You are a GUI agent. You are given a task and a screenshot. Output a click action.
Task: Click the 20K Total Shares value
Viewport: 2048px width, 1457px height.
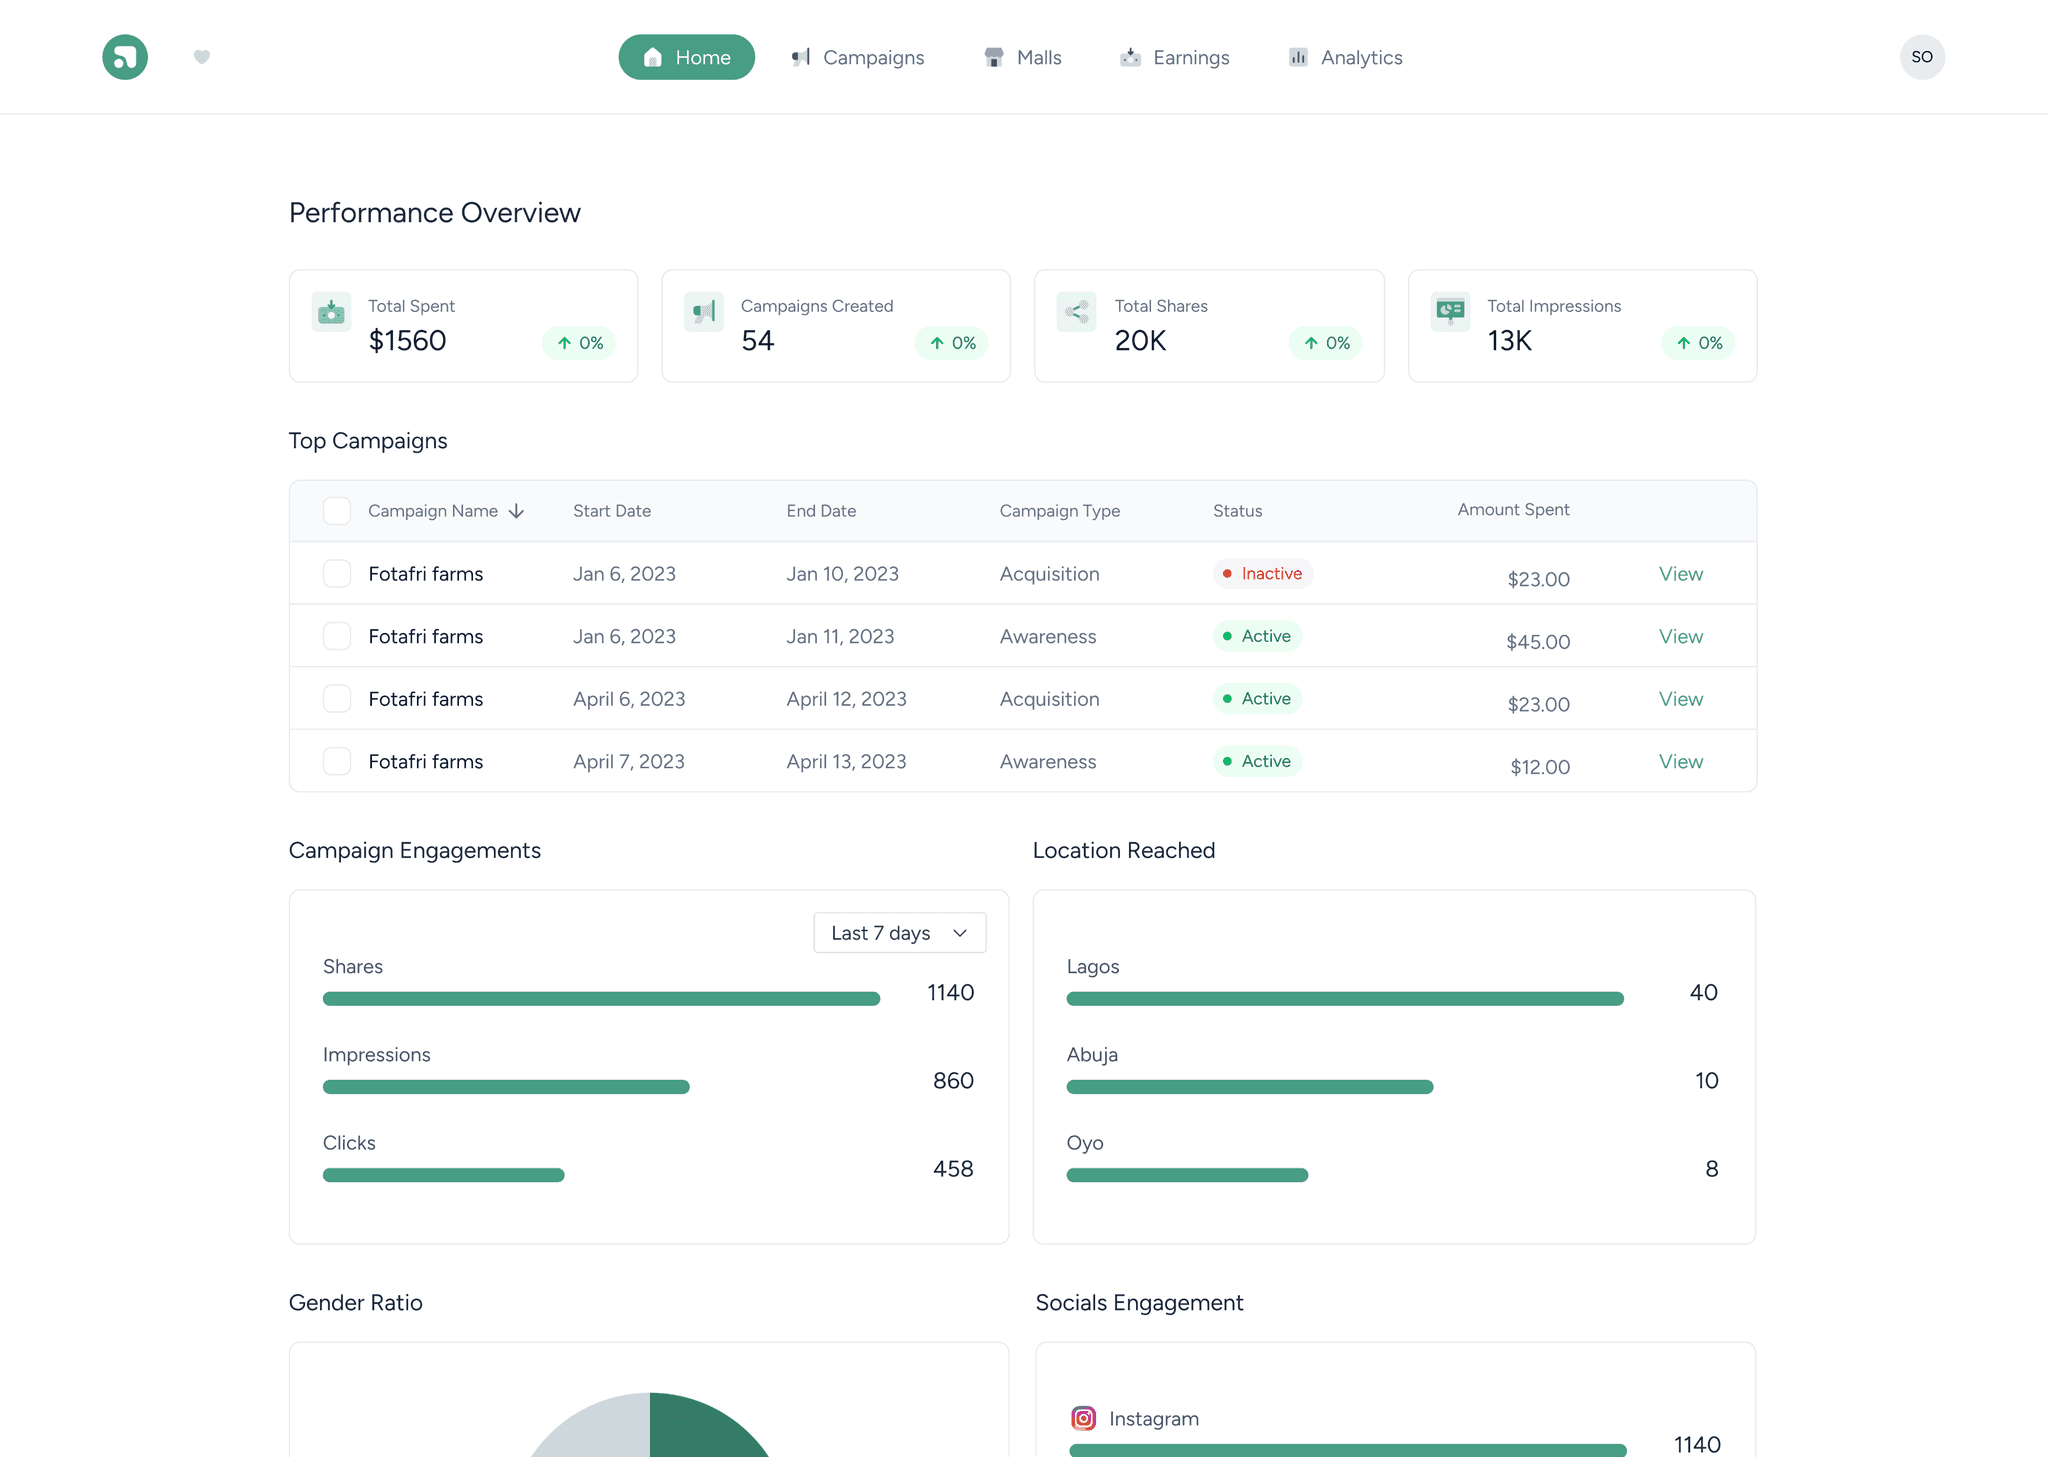[1140, 341]
